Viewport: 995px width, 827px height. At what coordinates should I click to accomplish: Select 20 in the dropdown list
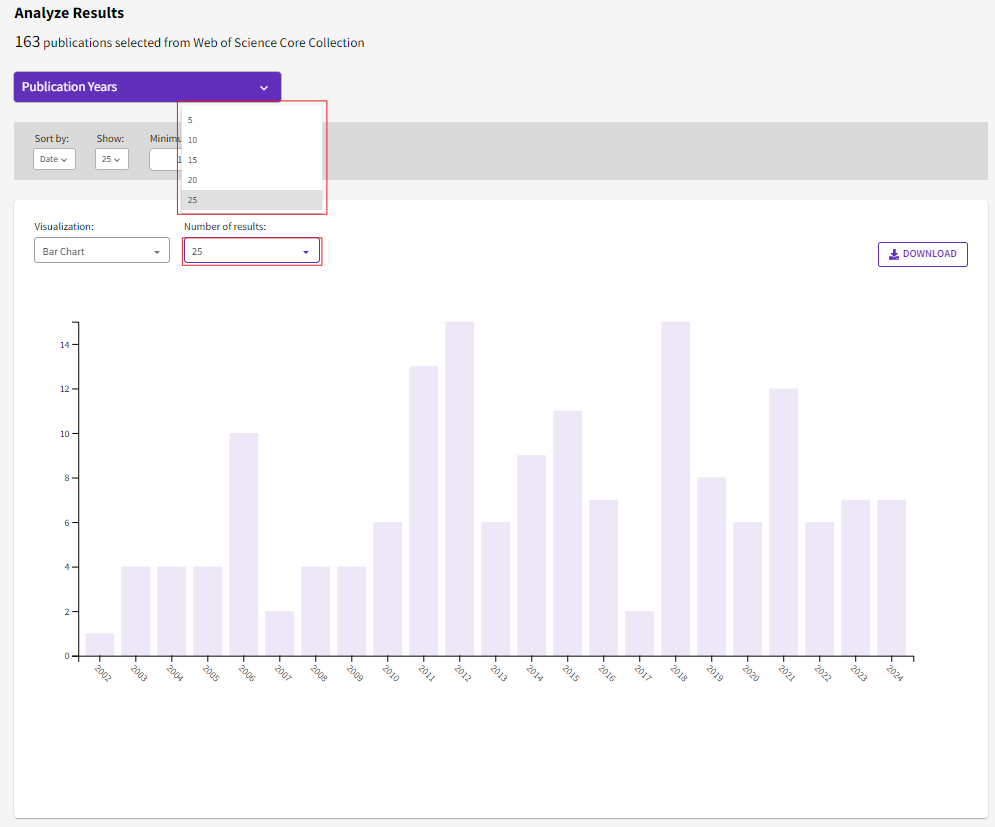click(251, 180)
